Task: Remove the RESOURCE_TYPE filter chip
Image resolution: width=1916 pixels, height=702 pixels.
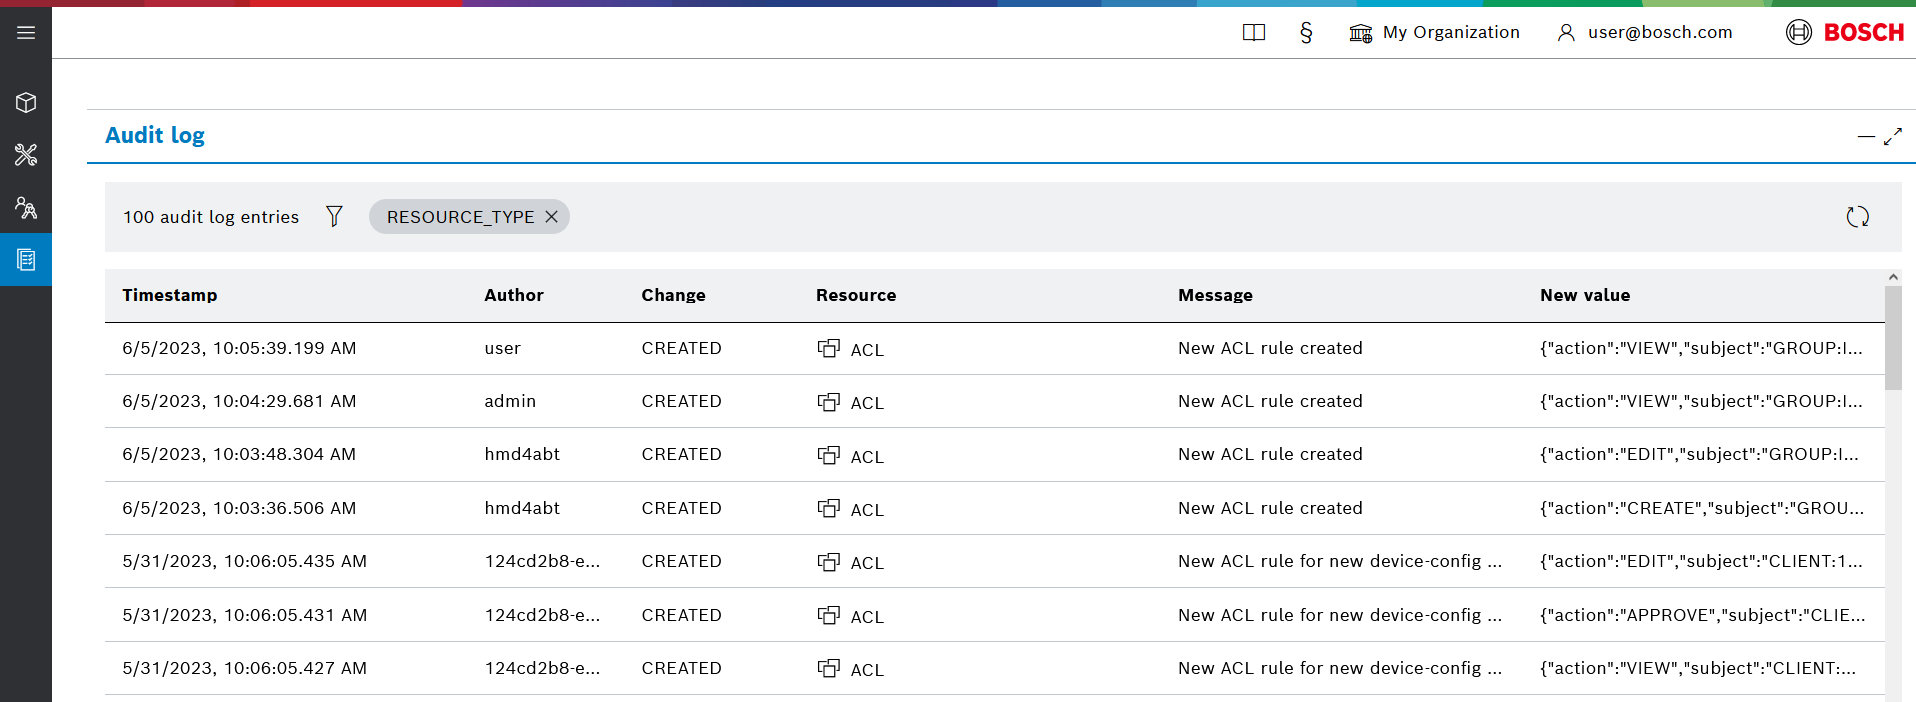Action: pyautogui.click(x=551, y=217)
